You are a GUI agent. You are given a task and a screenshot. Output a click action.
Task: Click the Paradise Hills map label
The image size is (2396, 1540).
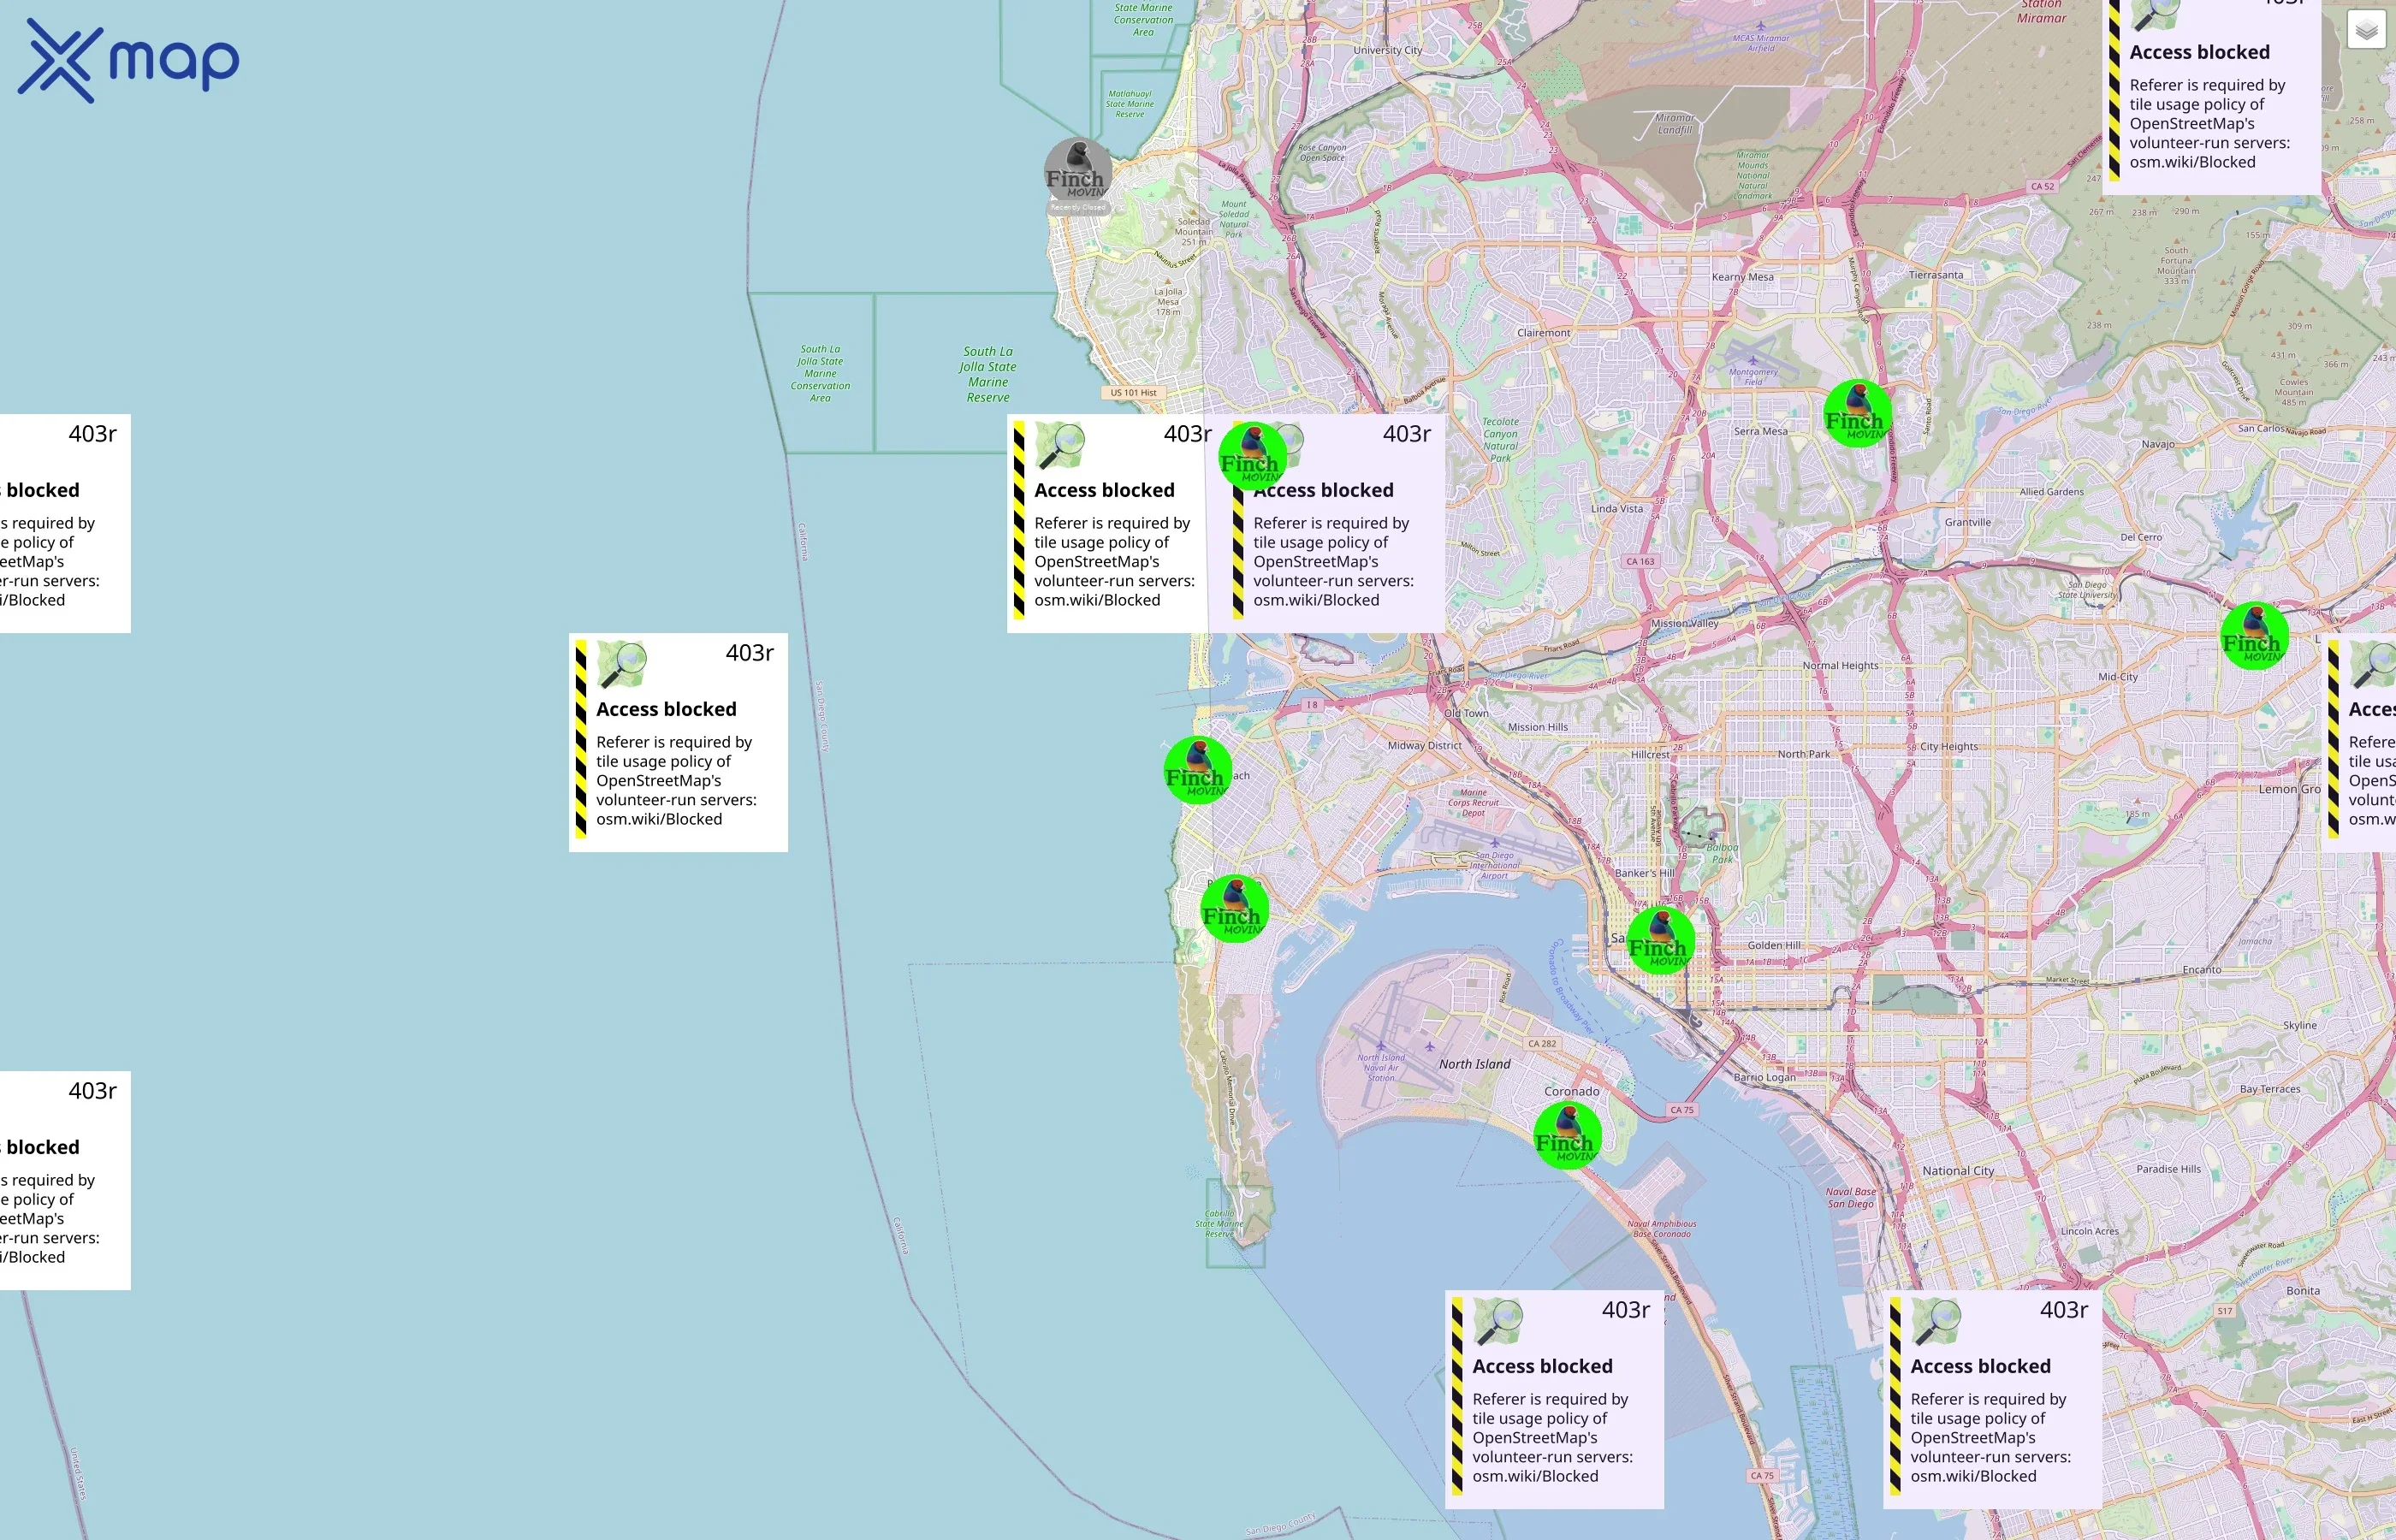2168,1169
